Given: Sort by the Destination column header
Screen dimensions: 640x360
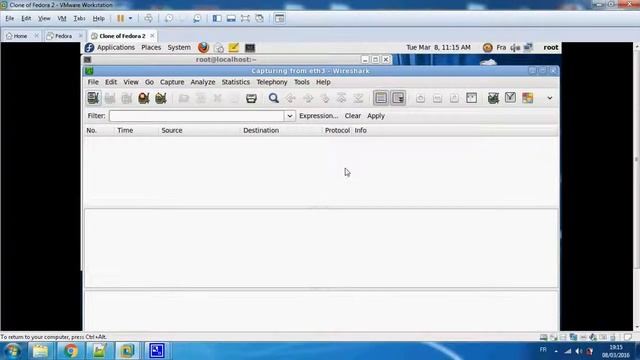Looking at the screenshot, I should pyautogui.click(x=281, y=131).
